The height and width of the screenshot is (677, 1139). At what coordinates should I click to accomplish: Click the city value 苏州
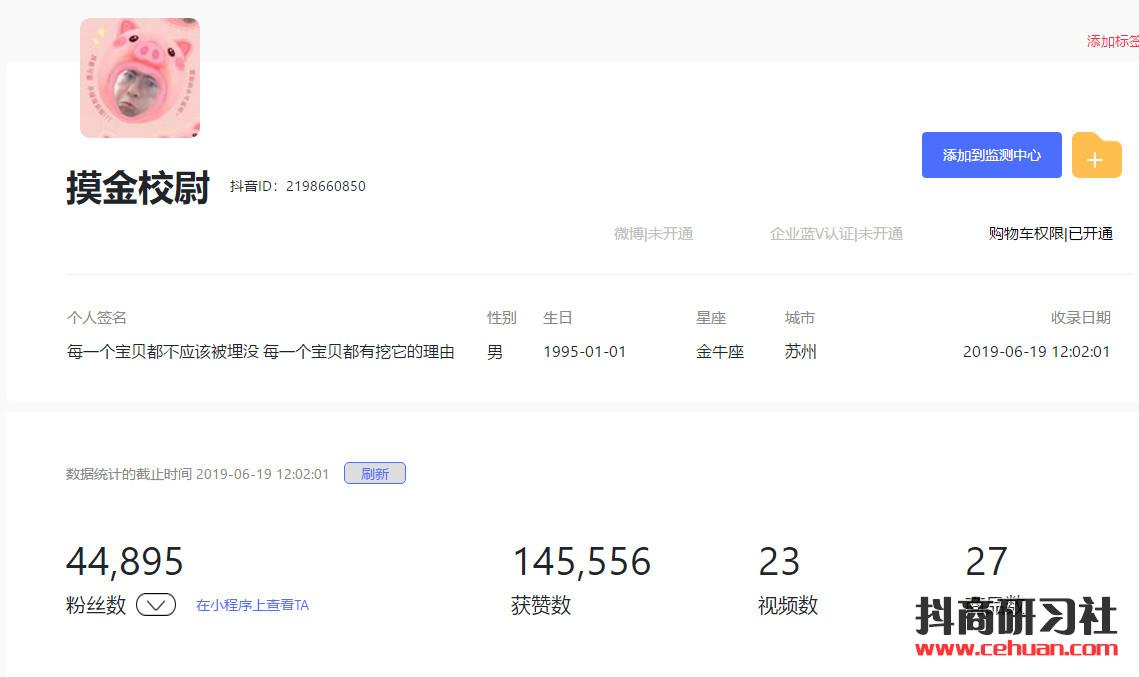click(x=800, y=352)
